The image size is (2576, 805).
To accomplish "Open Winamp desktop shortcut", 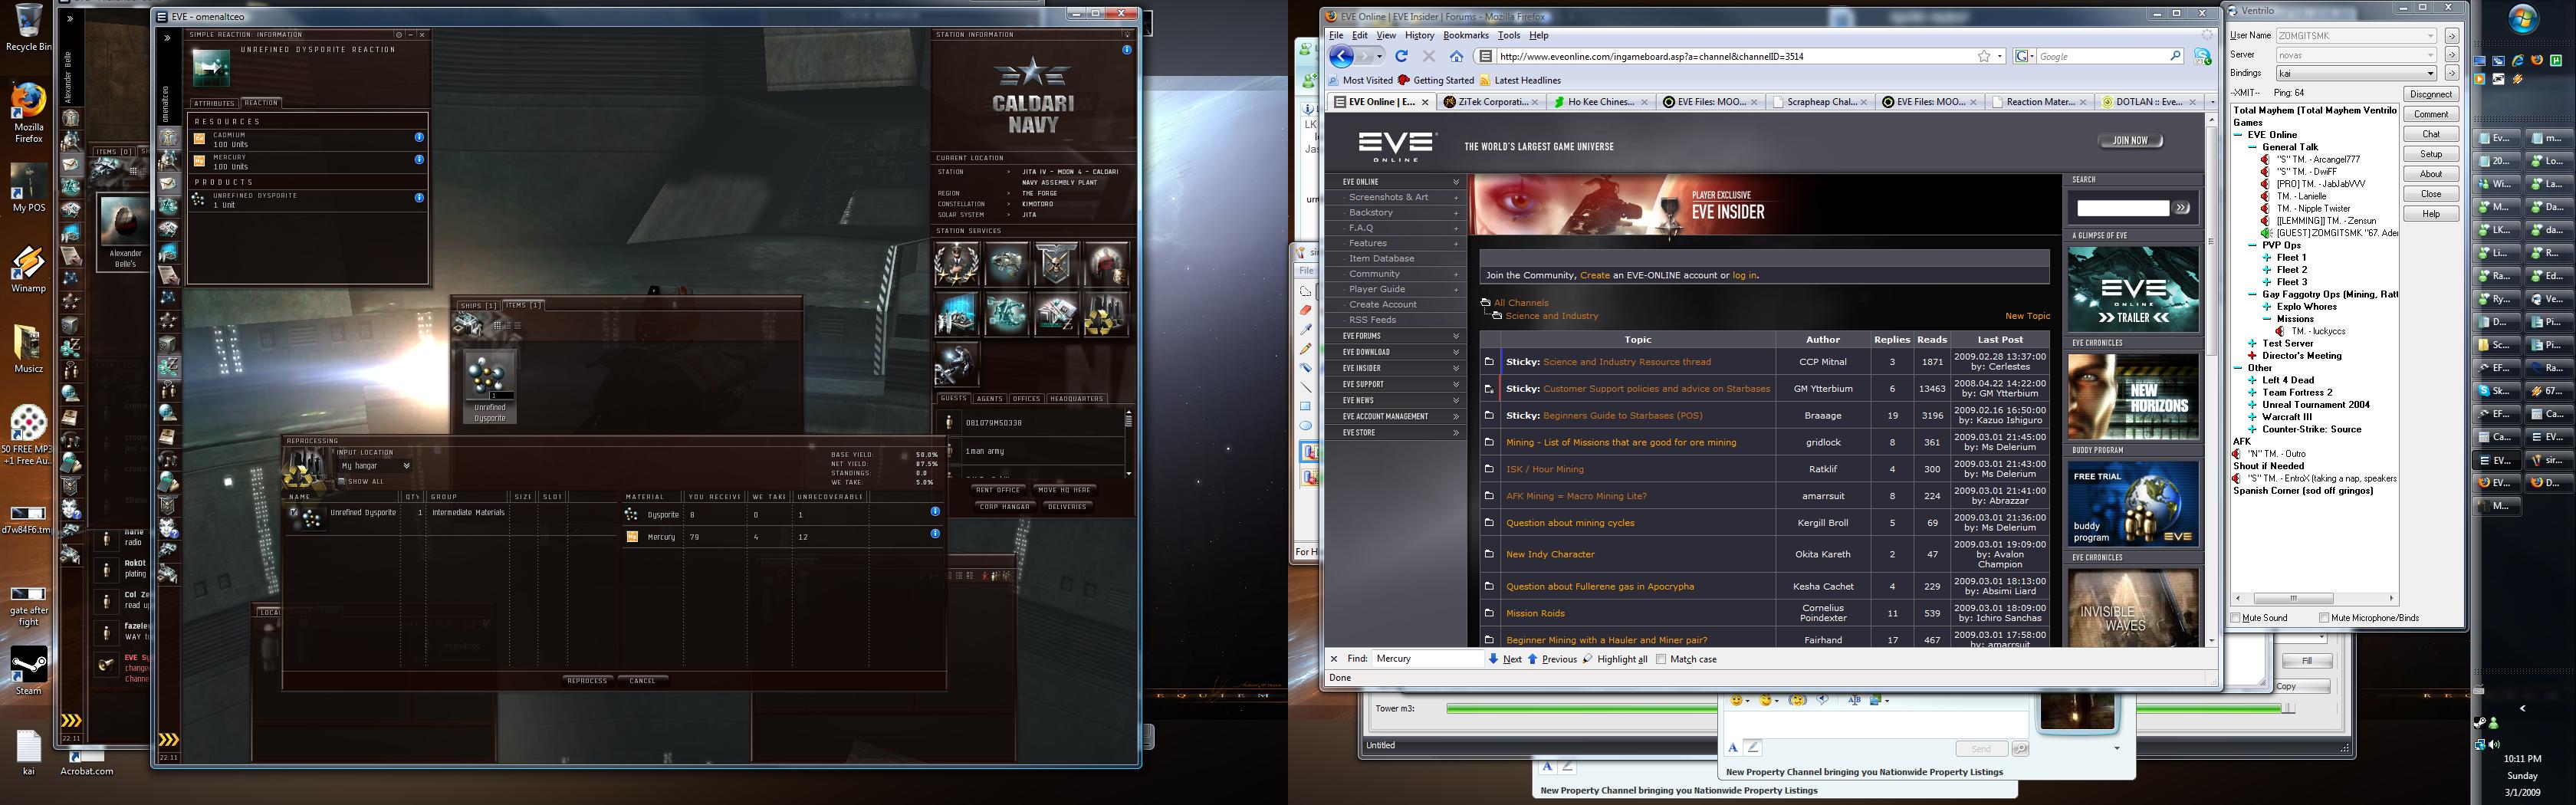I will point(28,270).
